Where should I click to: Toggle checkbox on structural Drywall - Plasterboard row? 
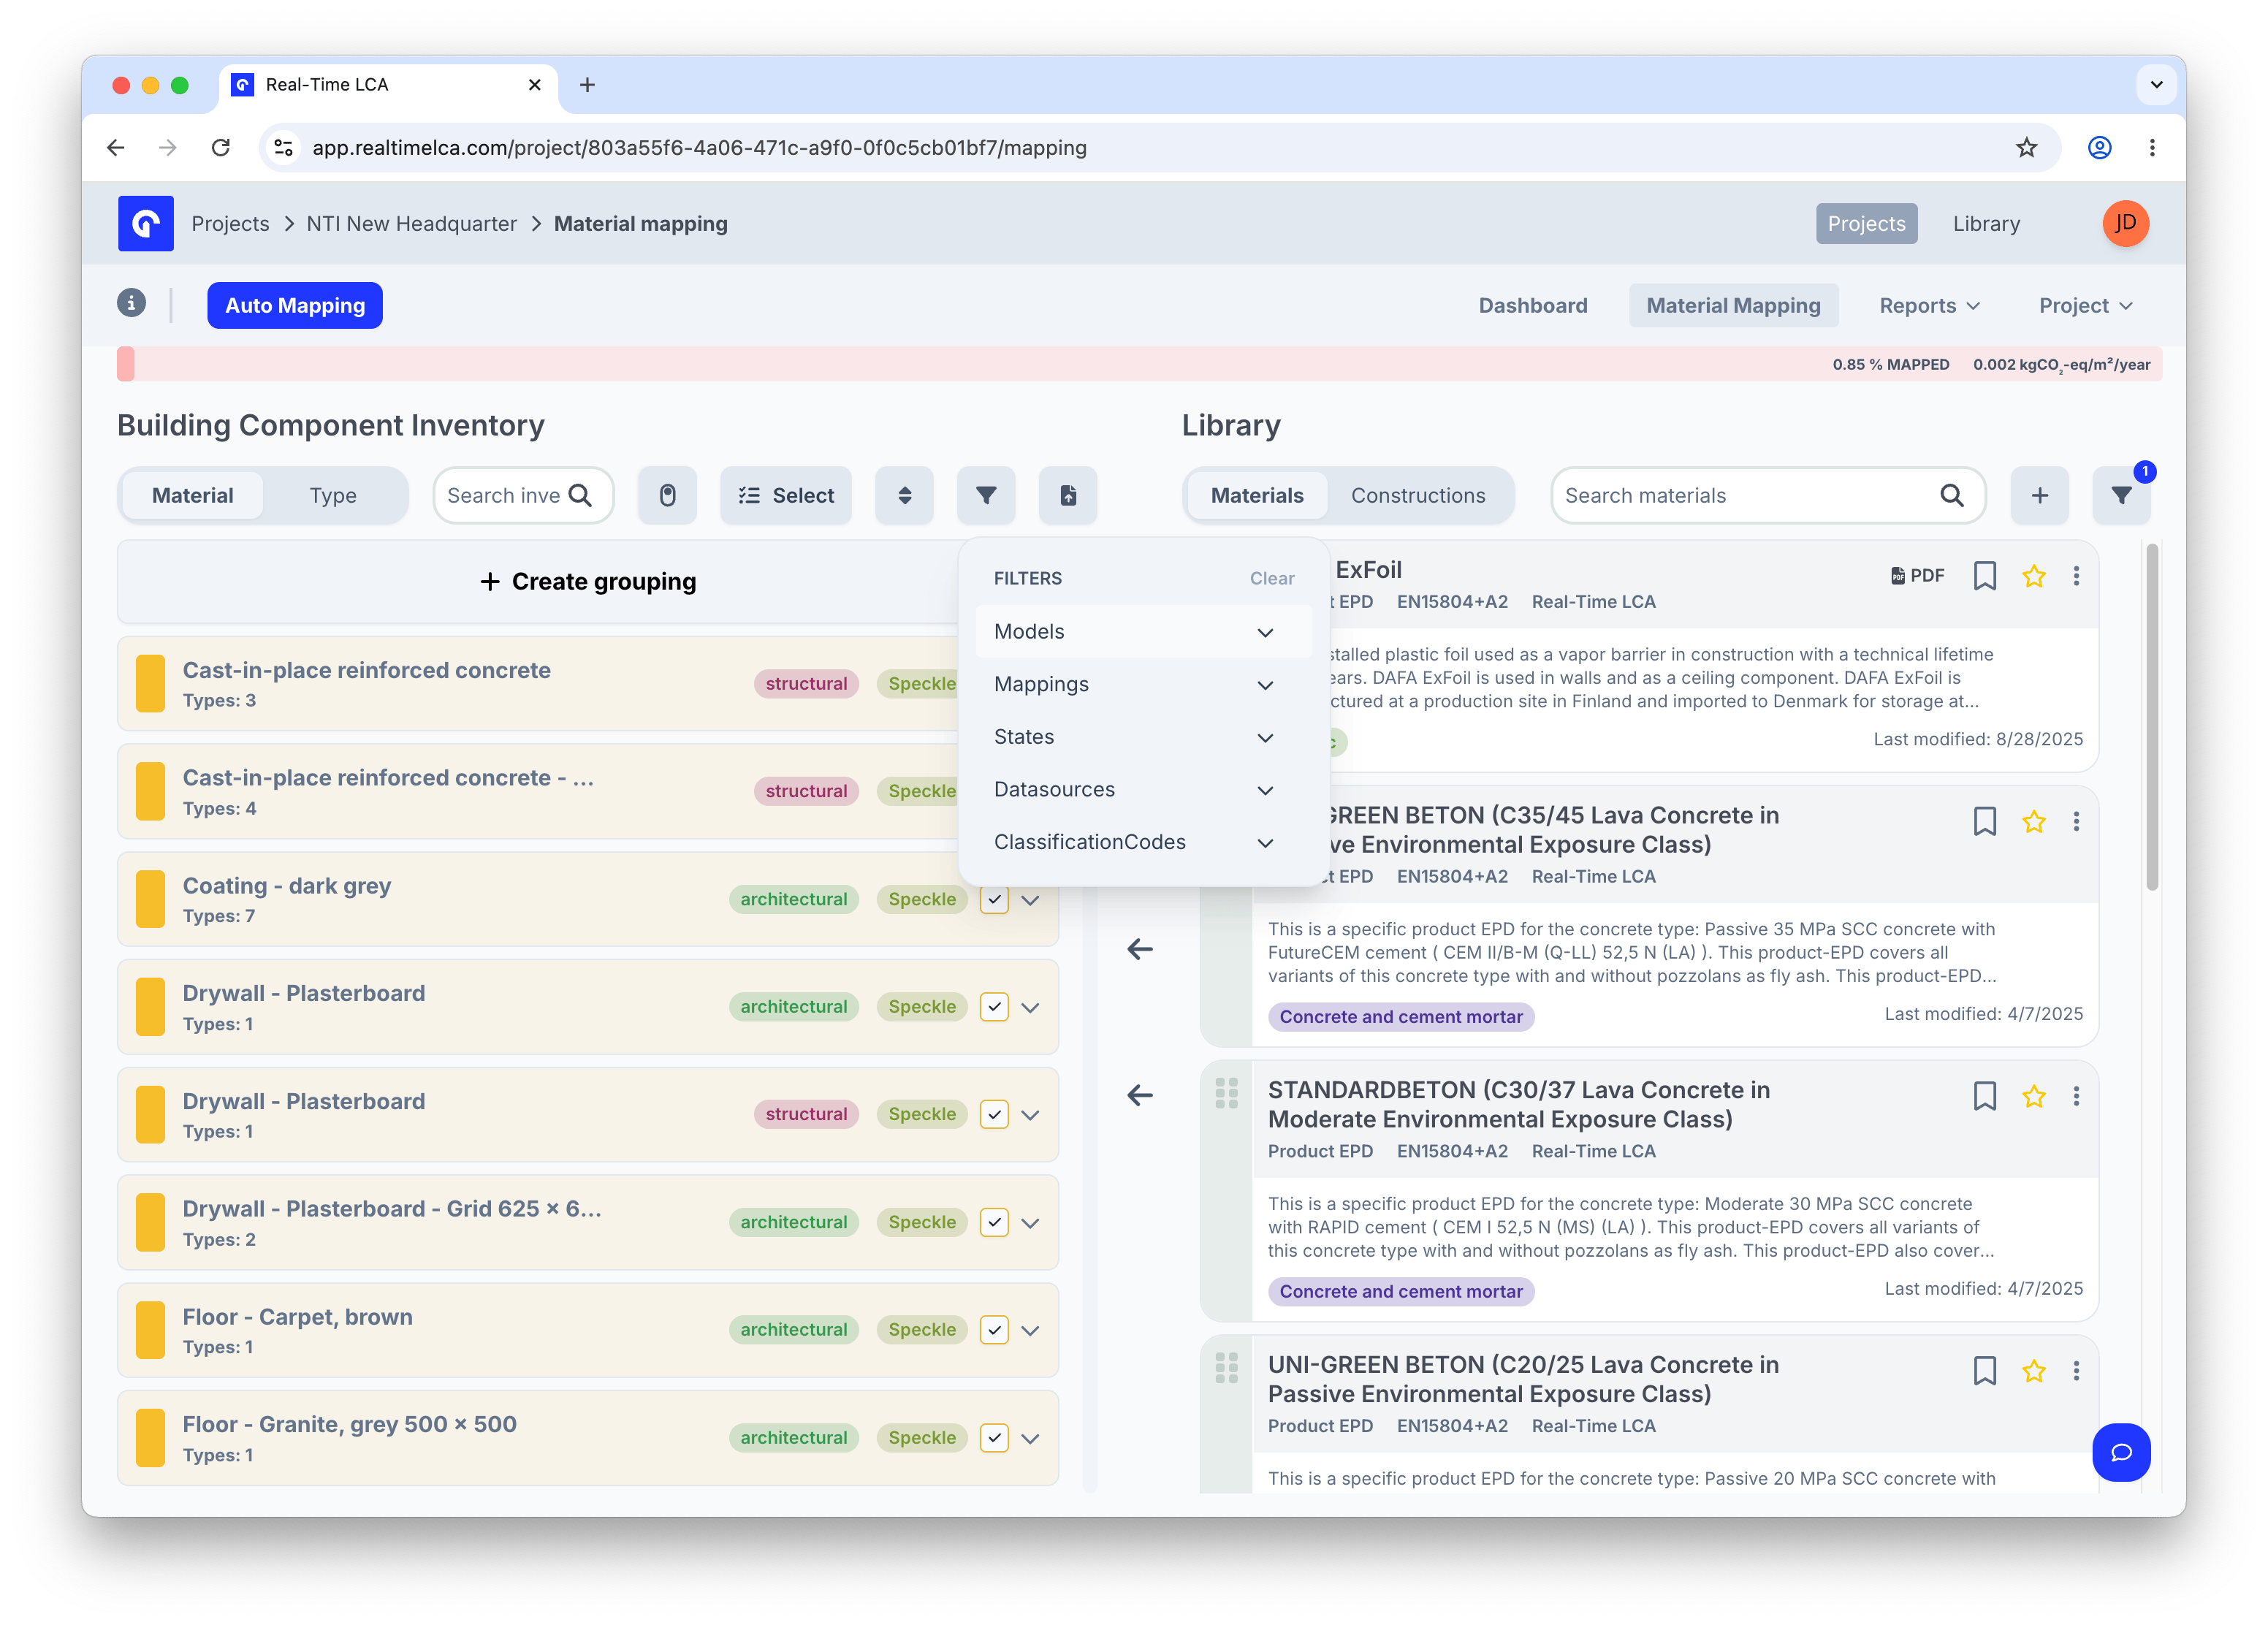993,1114
